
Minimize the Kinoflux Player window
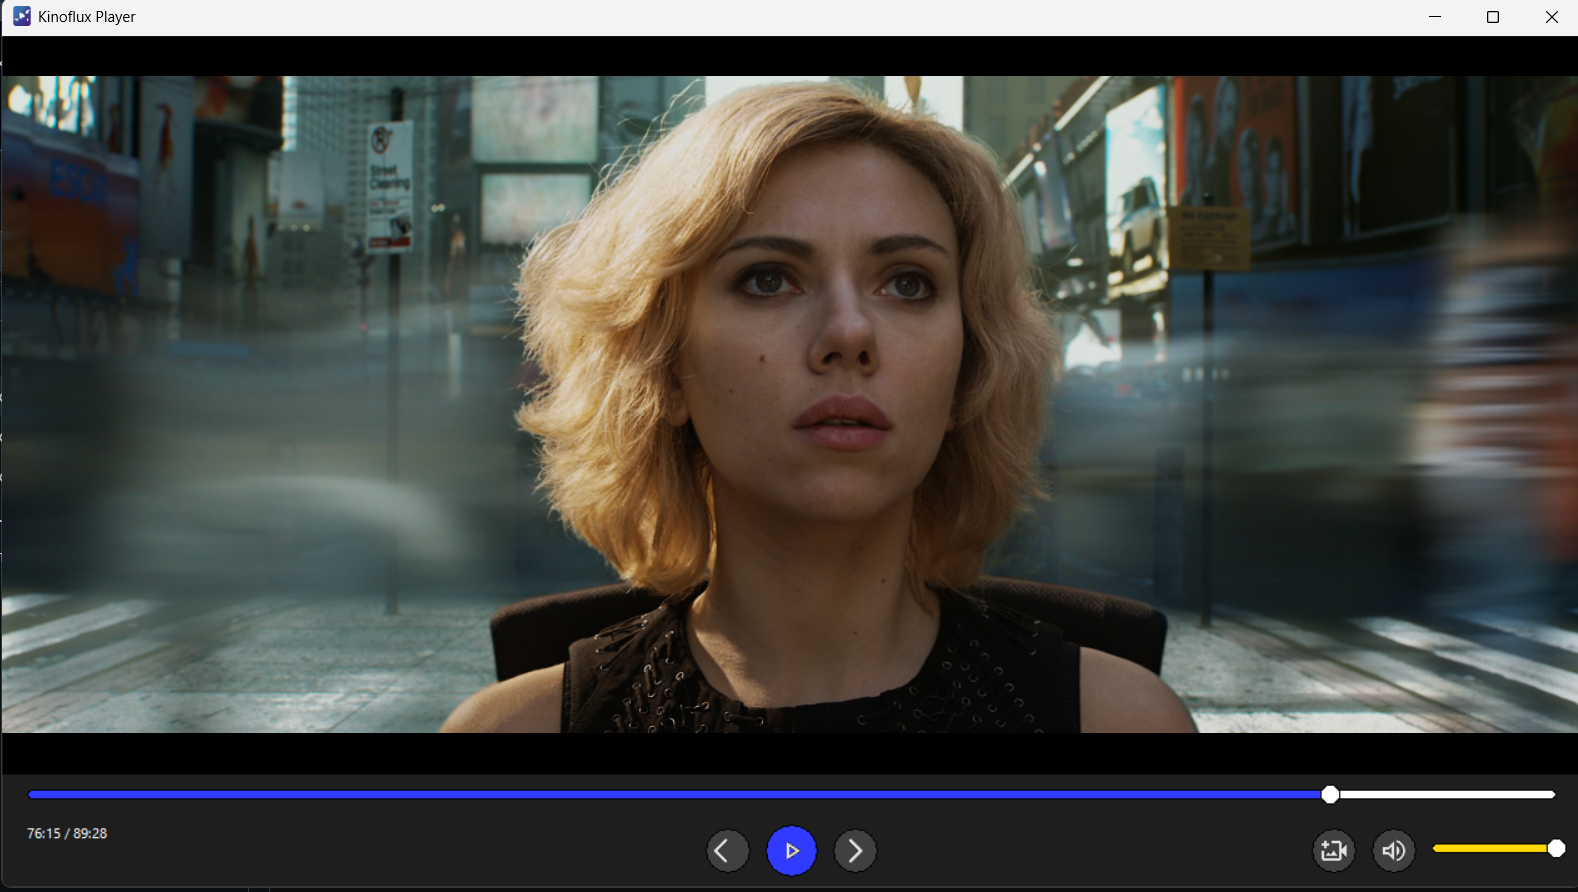[1435, 17]
